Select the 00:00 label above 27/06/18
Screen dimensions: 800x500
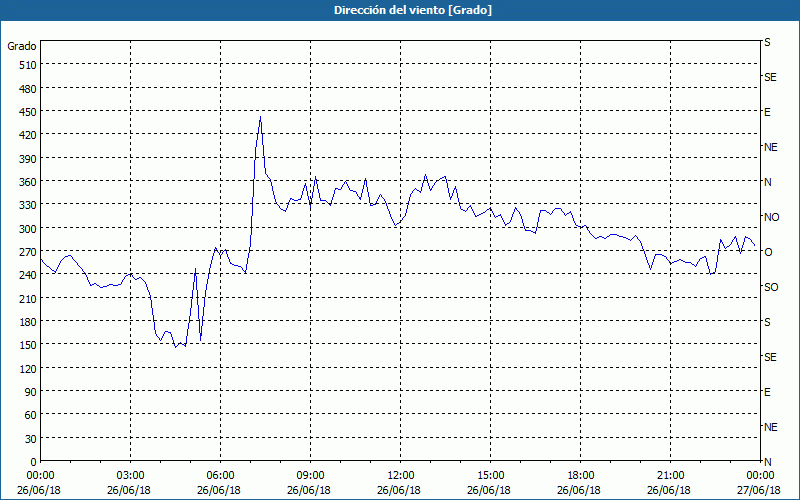760,476
